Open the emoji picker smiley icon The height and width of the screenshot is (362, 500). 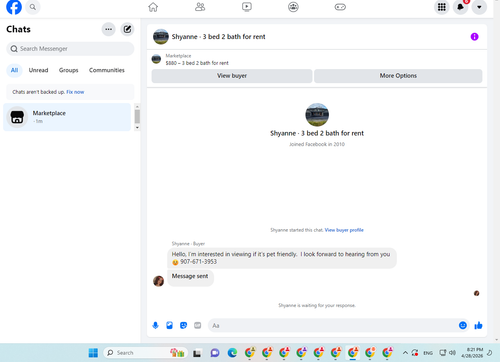[463, 325]
